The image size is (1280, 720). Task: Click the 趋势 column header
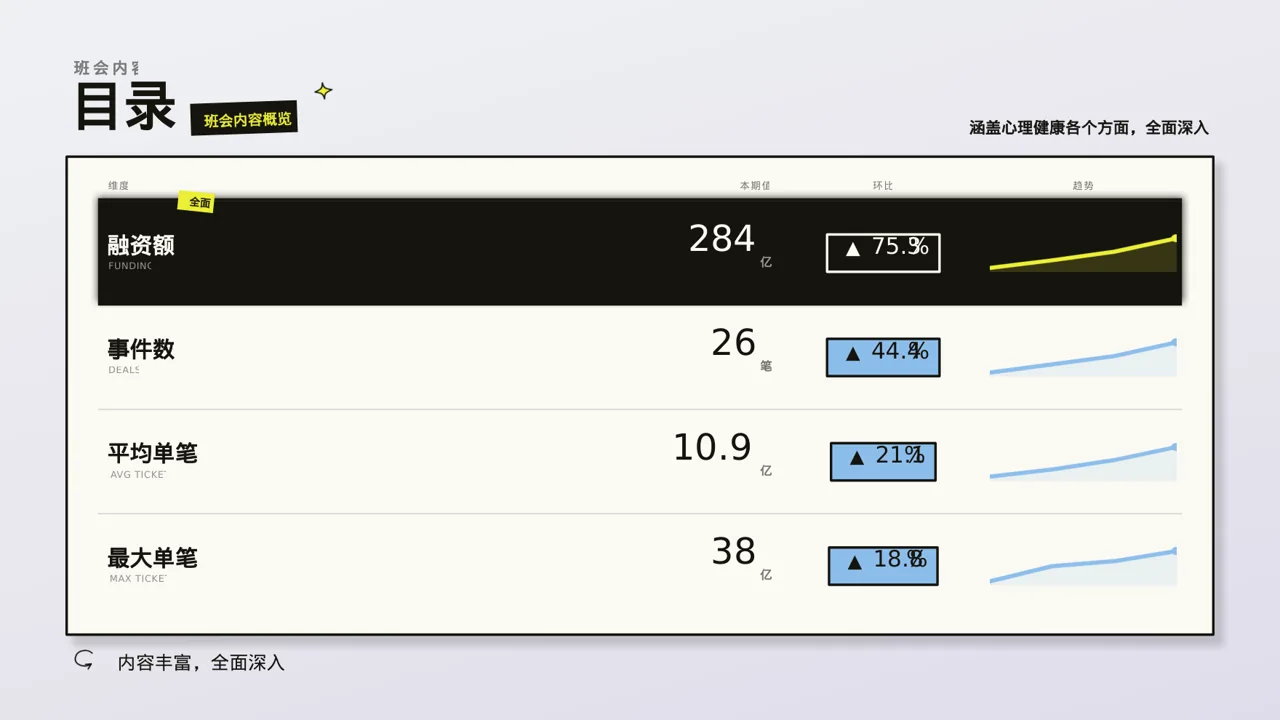pos(1083,186)
